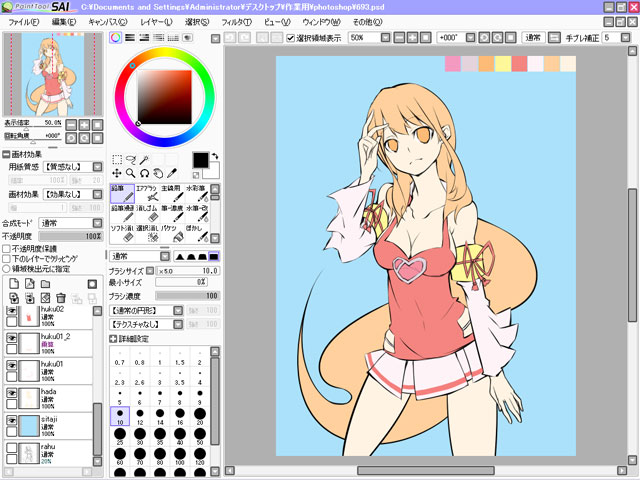Choose the 鉛筆 pencil brush
The height and width of the screenshot is (480, 640).
122,193
